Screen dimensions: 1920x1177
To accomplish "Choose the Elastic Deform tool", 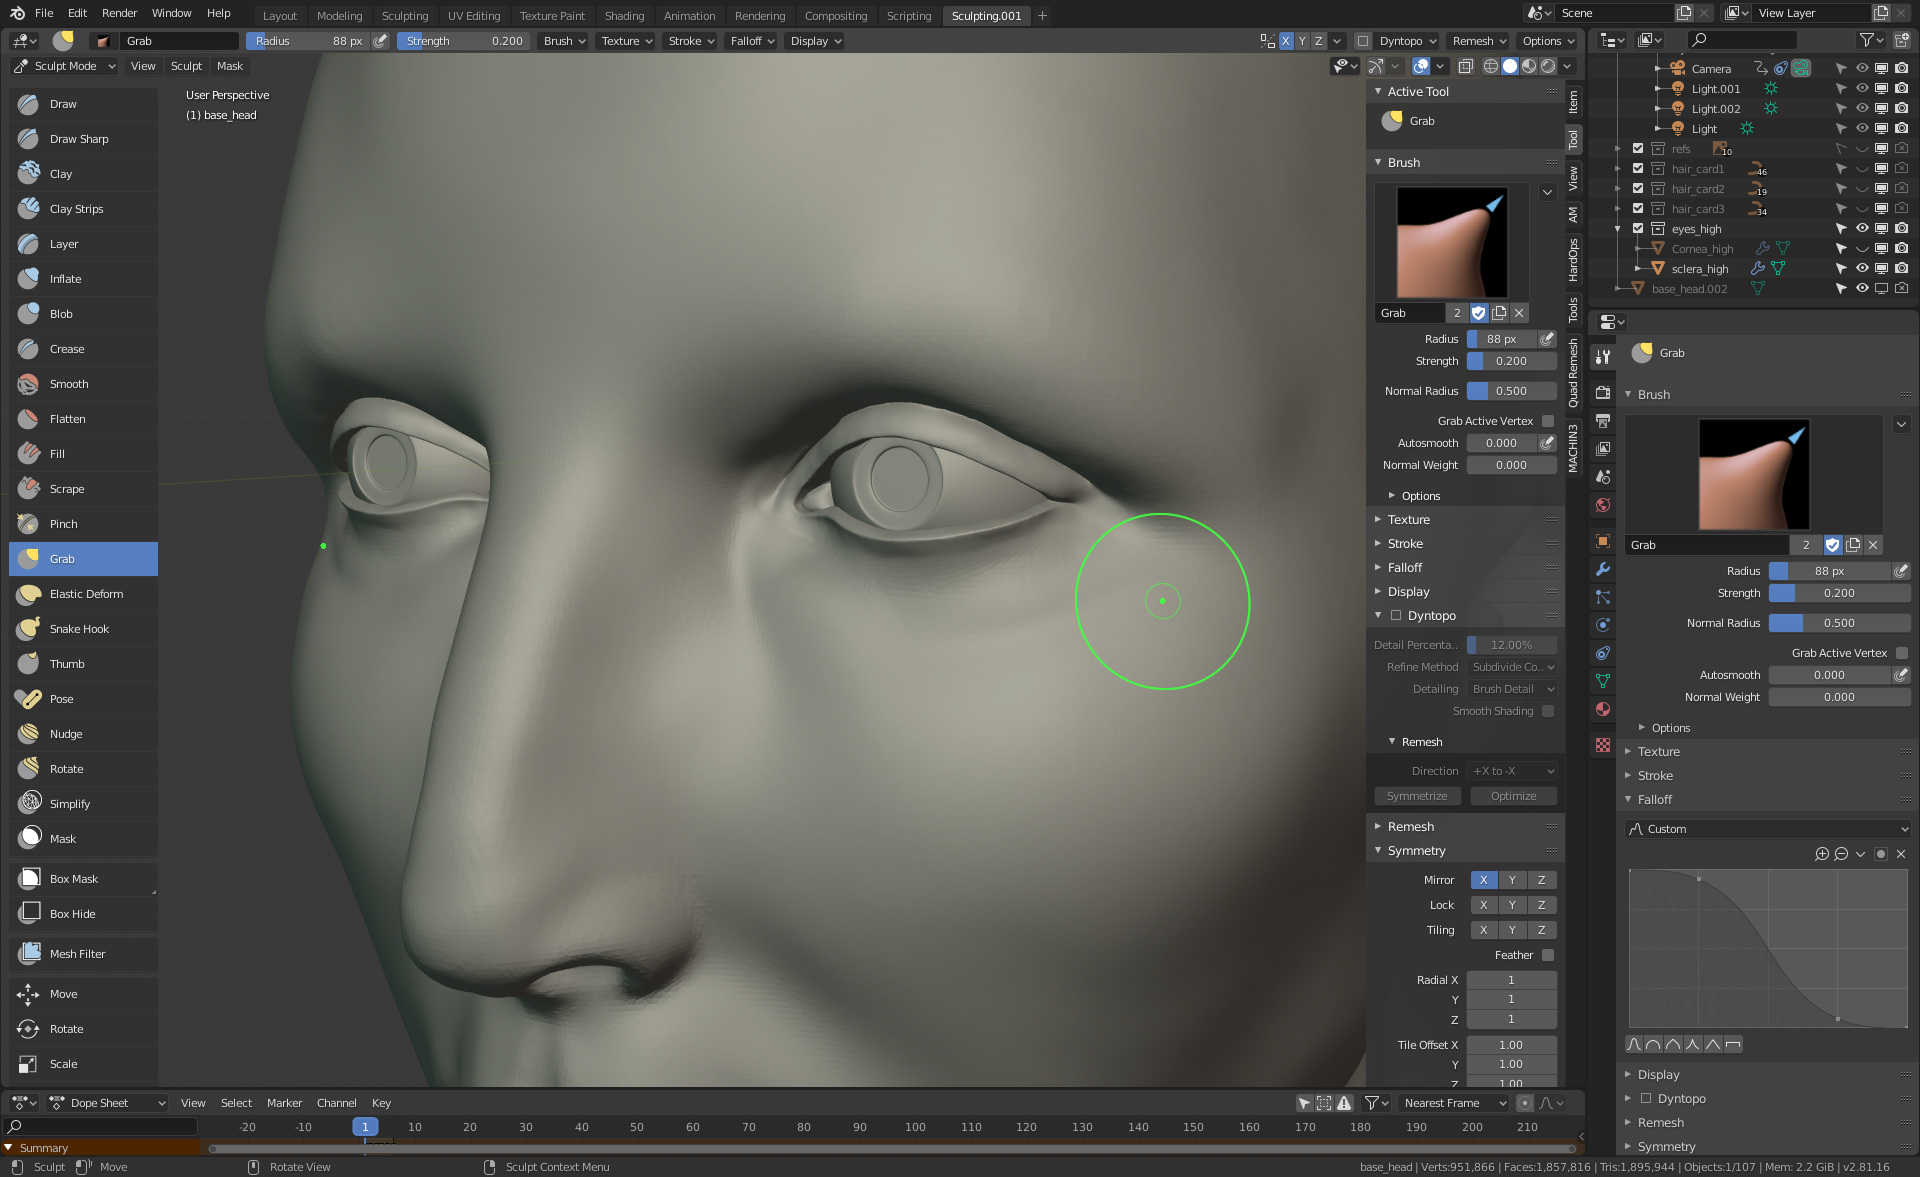I will (86, 594).
